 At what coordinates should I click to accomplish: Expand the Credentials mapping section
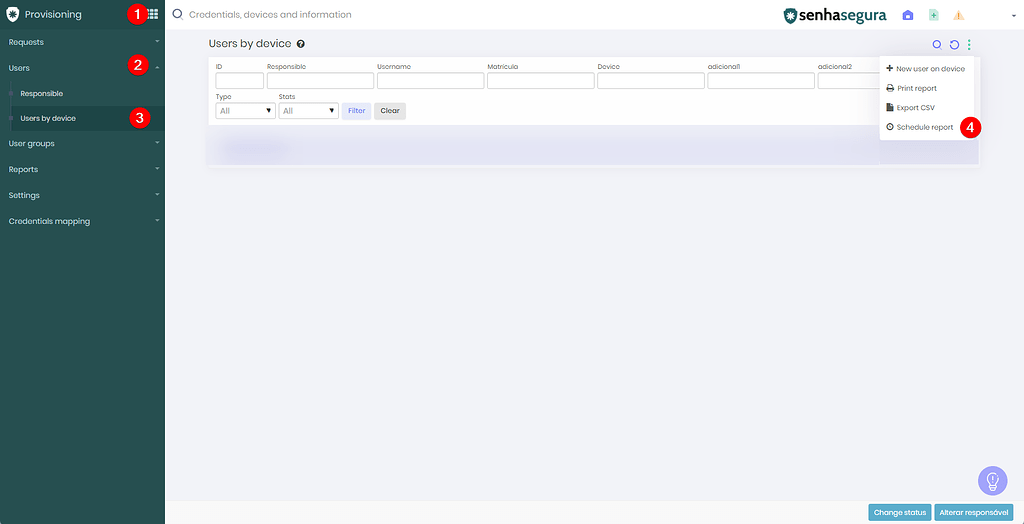point(82,221)
